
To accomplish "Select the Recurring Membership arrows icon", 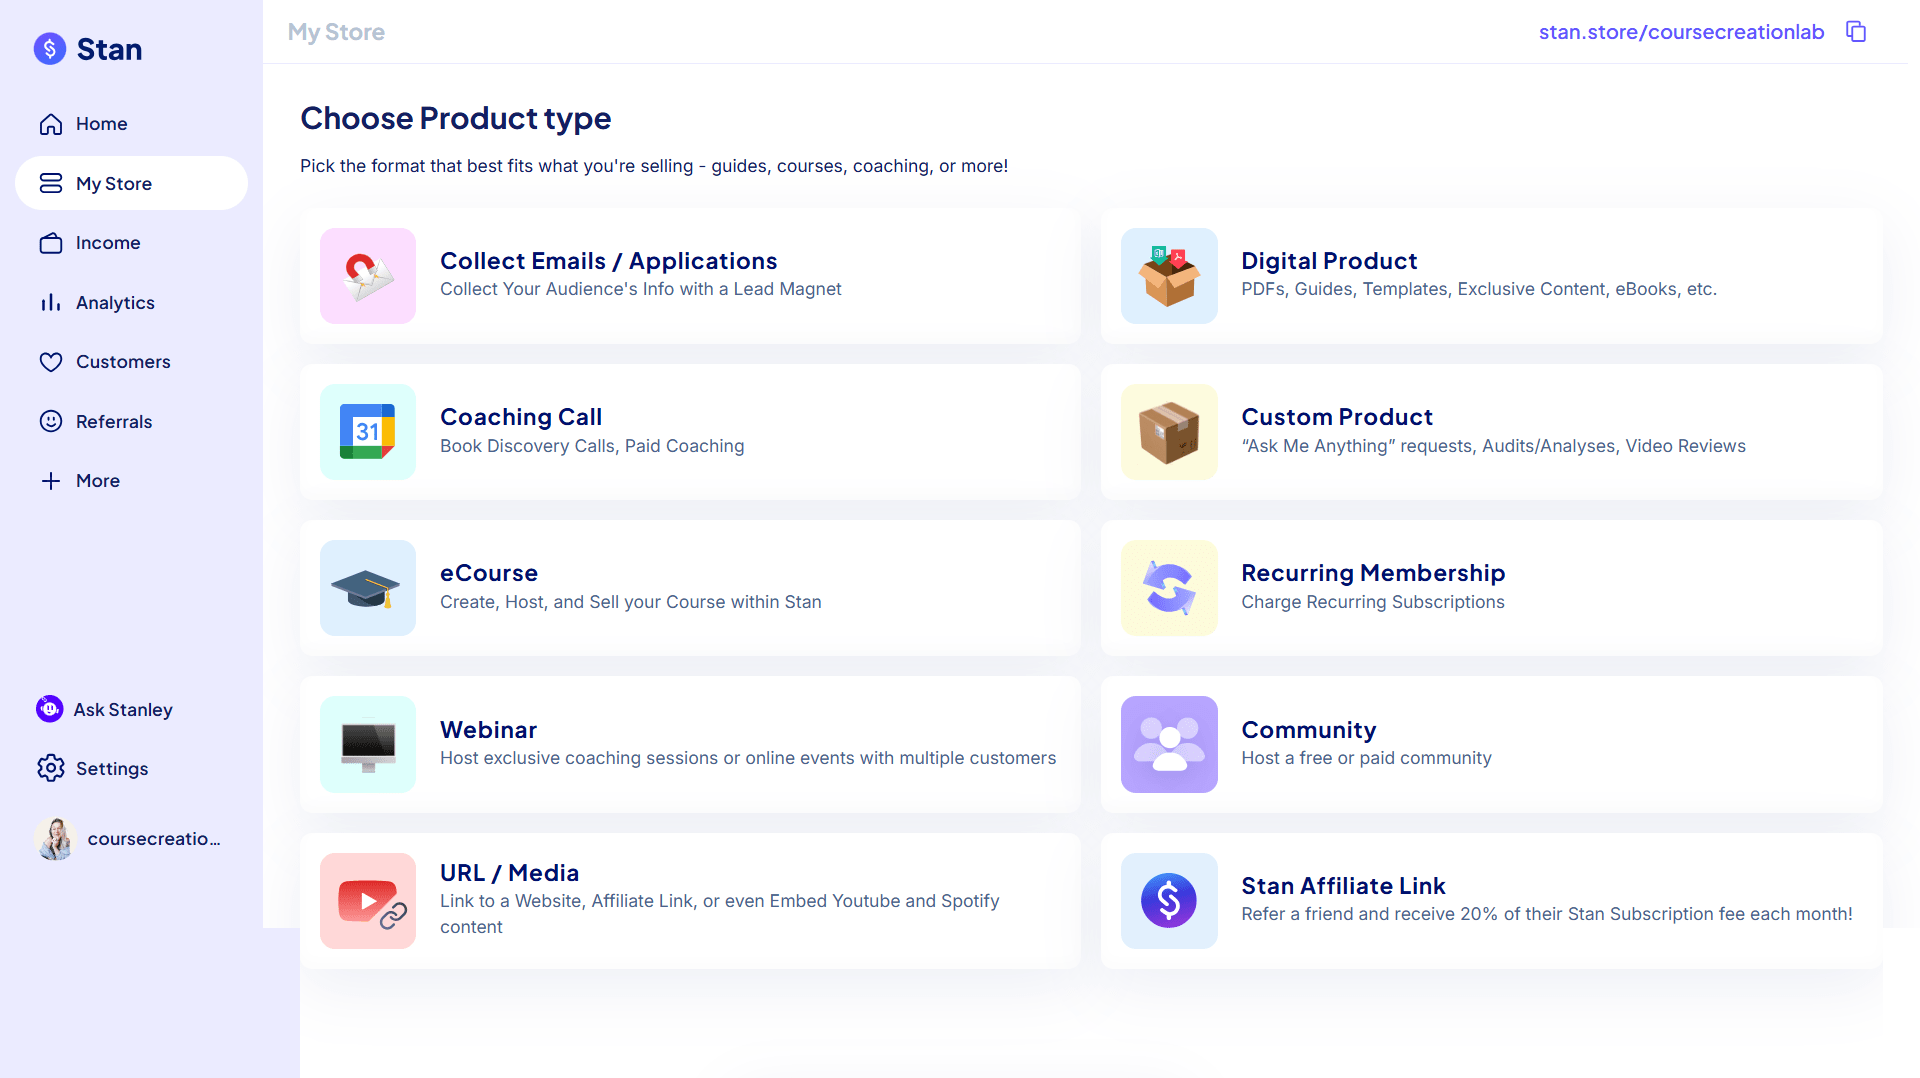I will 1169,588.
